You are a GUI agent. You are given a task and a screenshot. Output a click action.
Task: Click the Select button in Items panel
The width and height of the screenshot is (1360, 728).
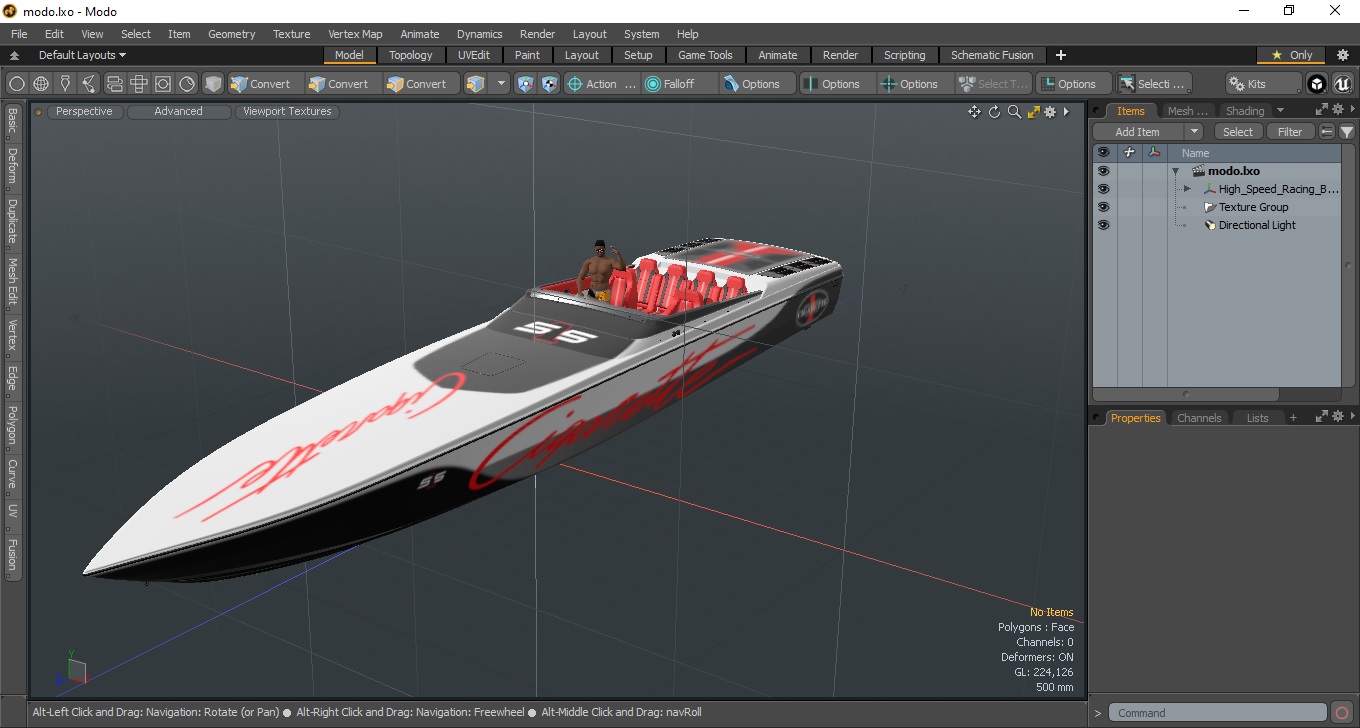pyautogui.click(x=1238, y=132)
